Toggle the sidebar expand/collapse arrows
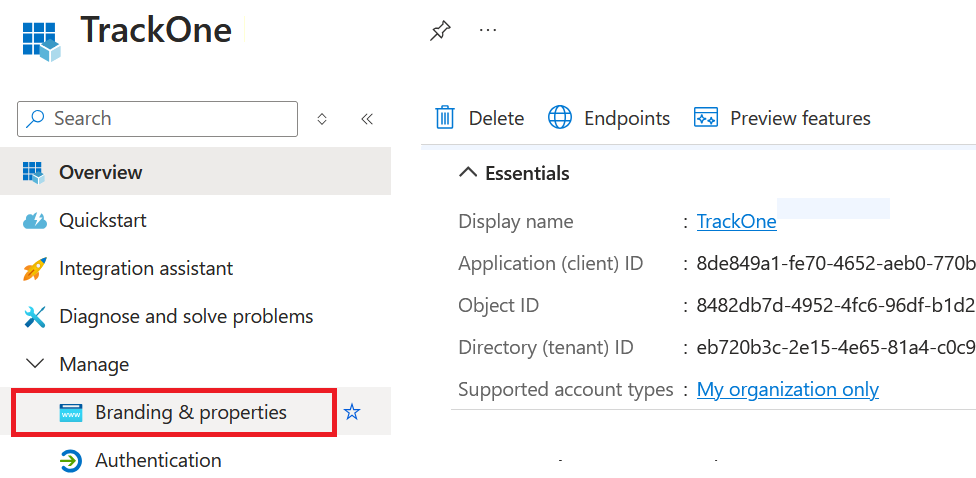This screenshot has height=478, width=976. pos(322,119)
